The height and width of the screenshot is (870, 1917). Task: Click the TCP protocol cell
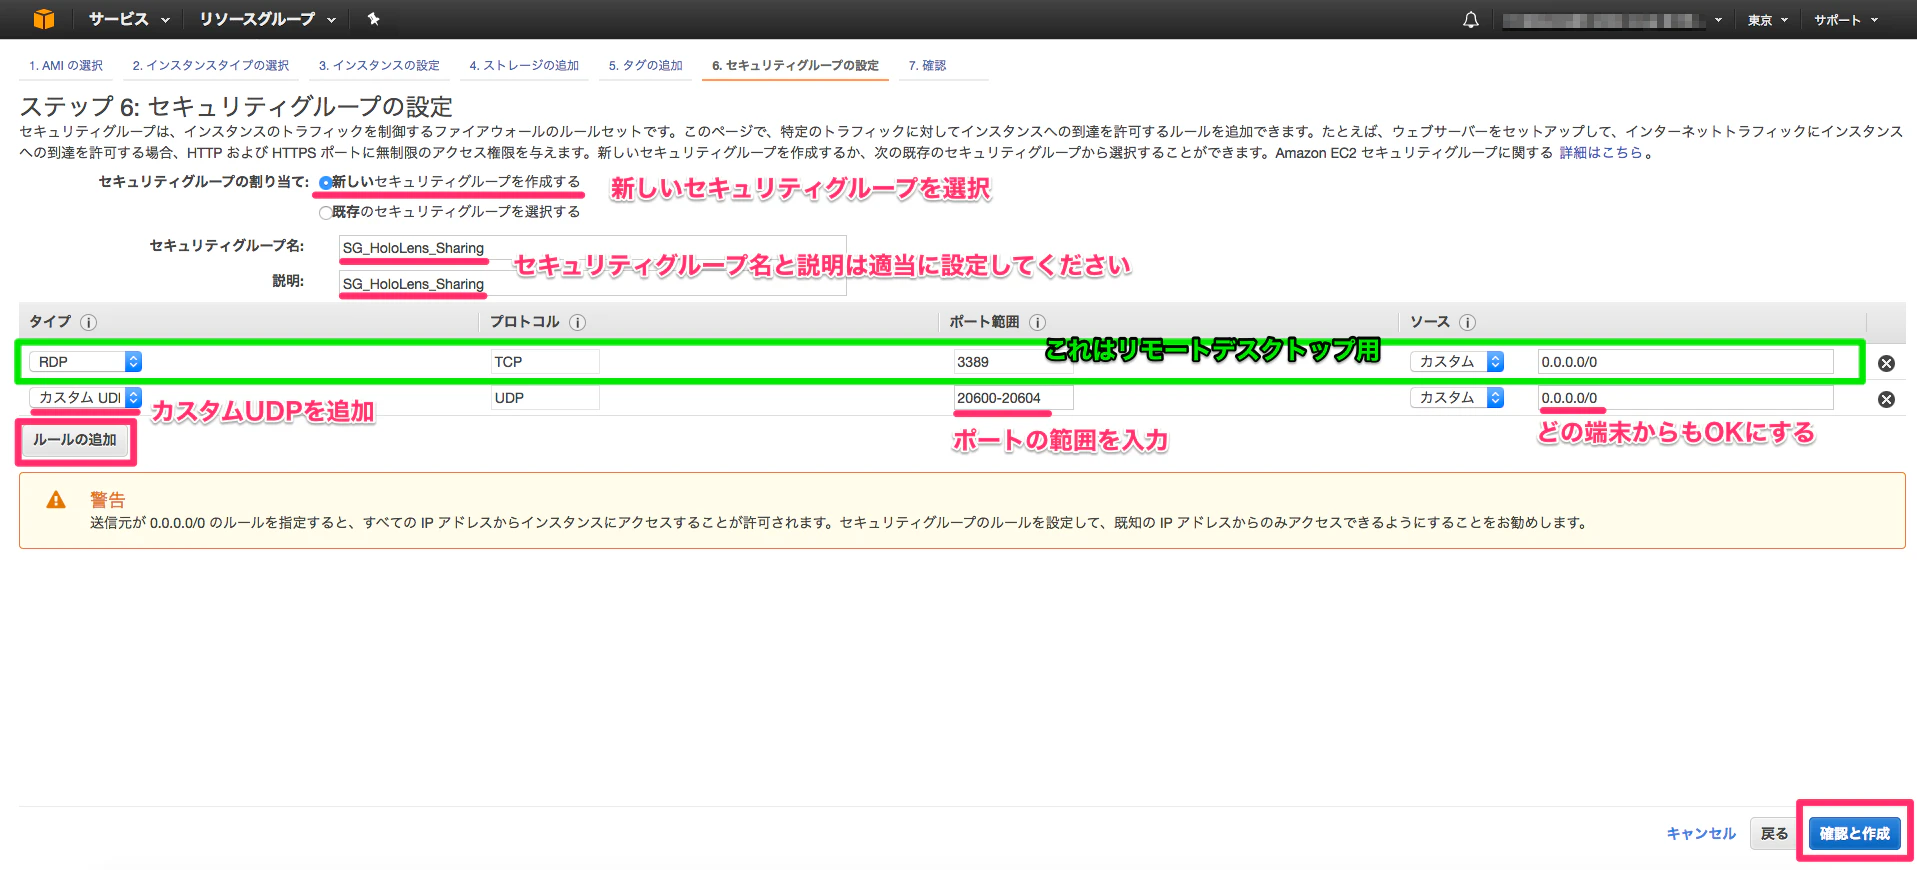[x=545, y=362]
